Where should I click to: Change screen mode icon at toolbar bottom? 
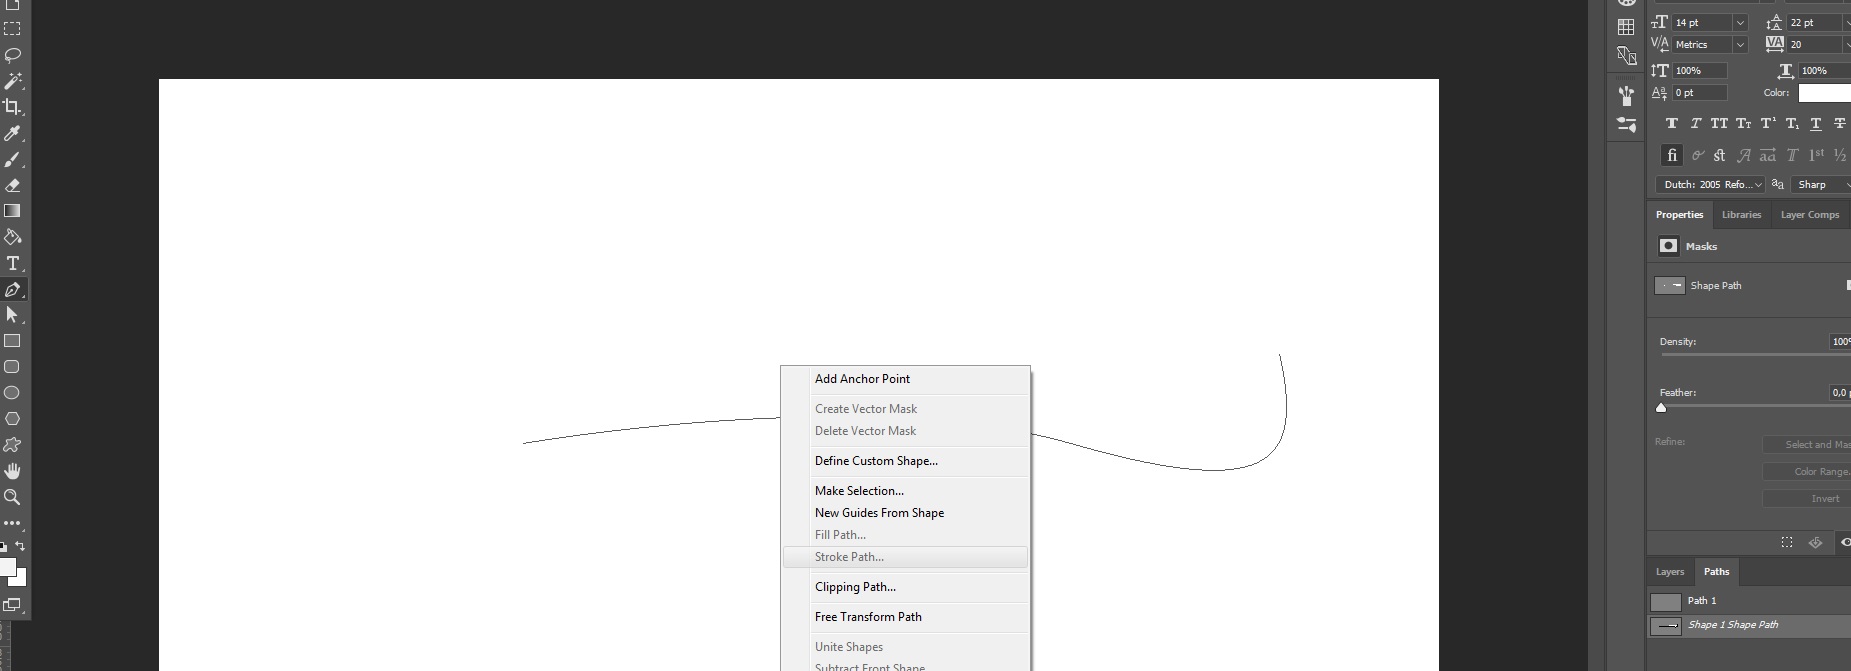point(12,604)
